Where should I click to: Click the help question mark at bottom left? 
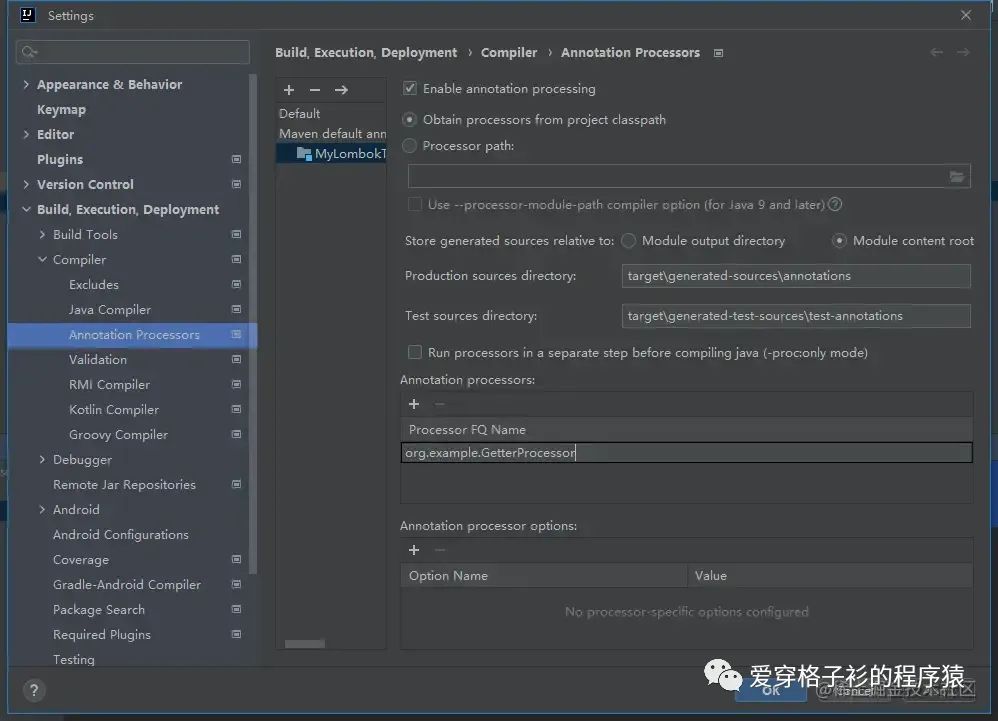coord(33,690)
